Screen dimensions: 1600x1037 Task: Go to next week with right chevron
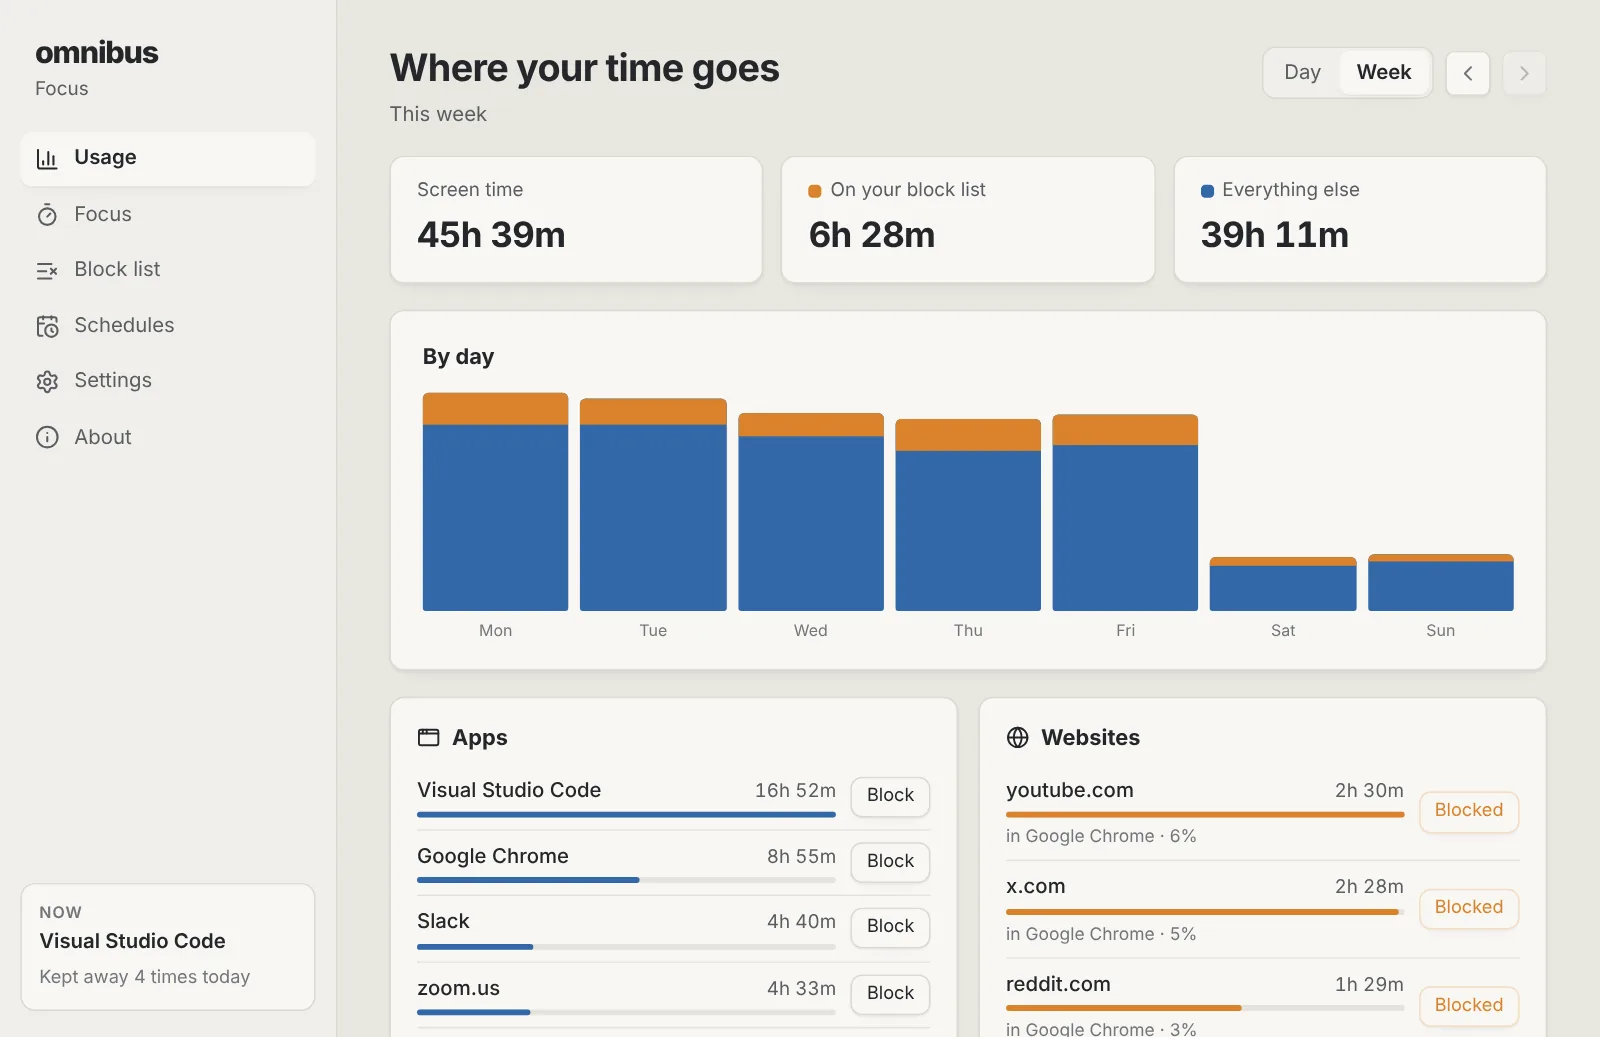pos(1524,73)
